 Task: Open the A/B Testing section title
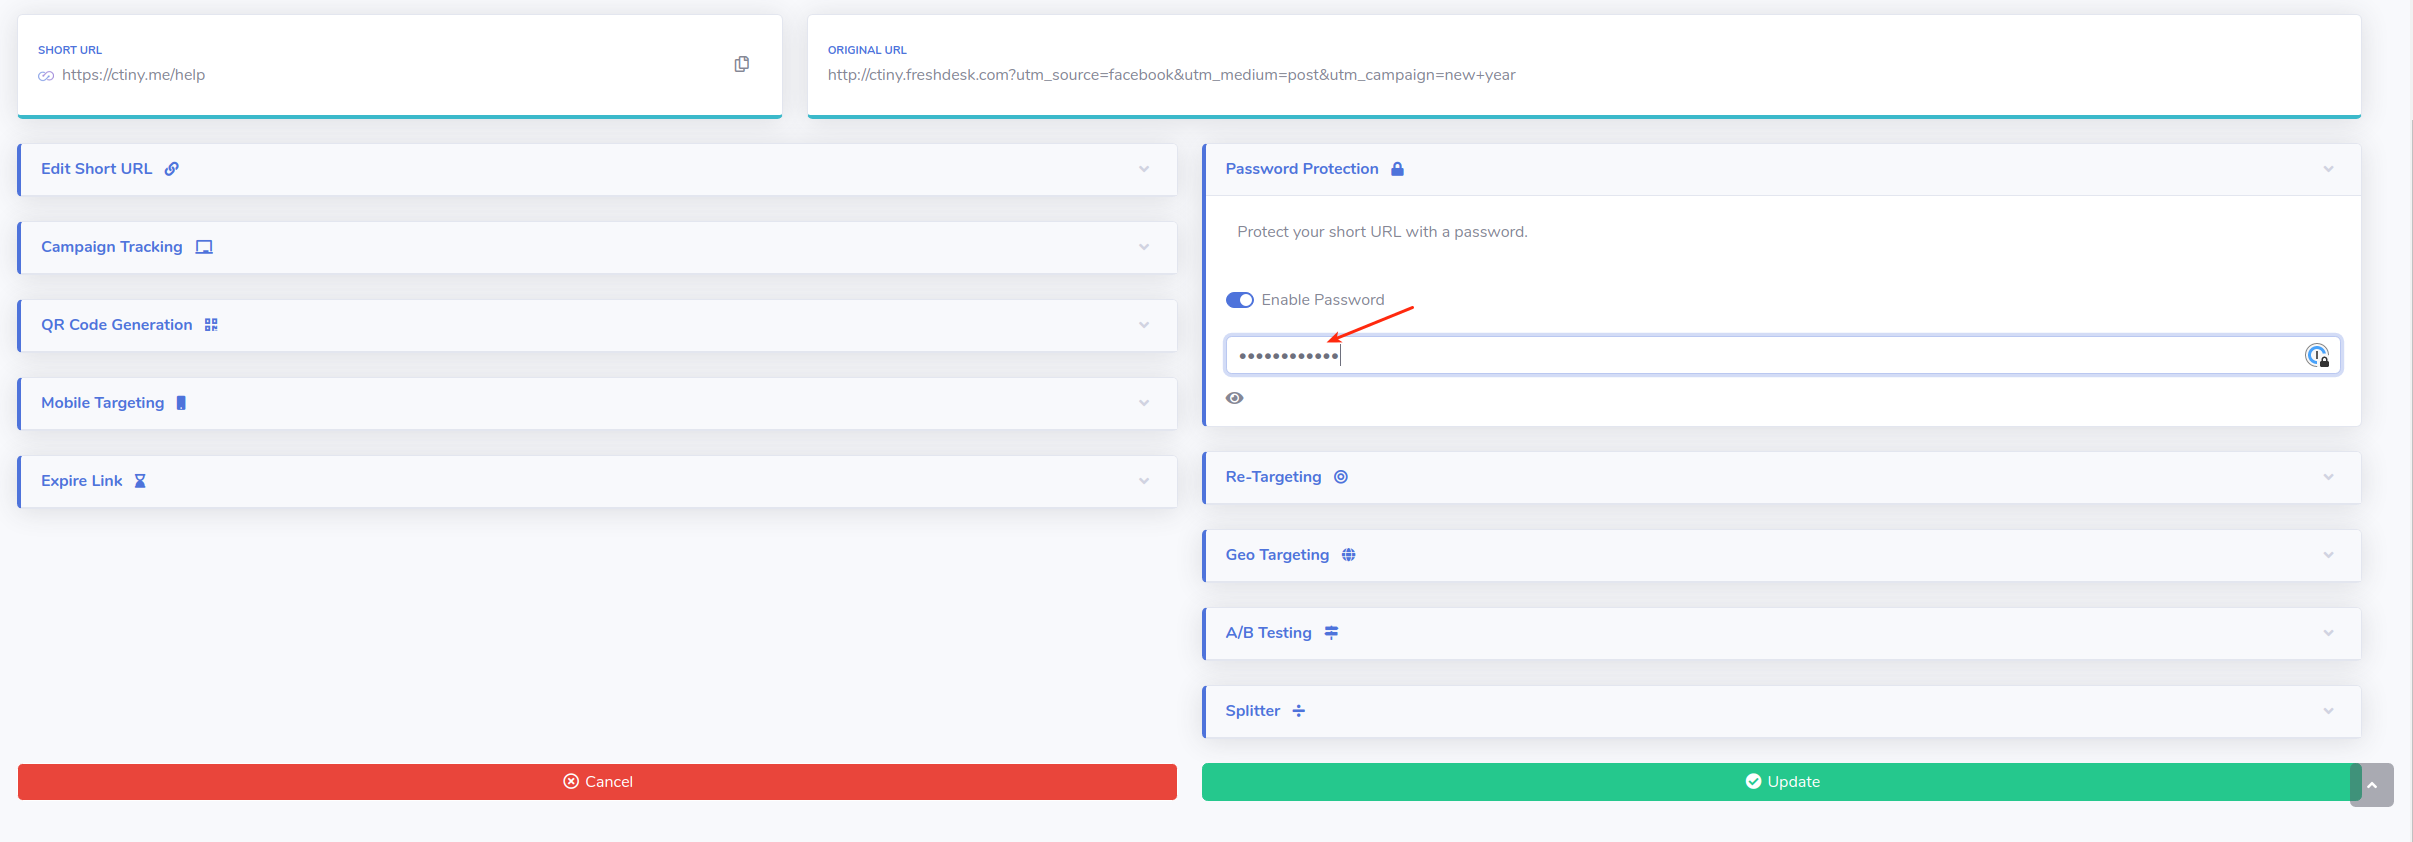pyautogui.click(x=1268, y=633)
